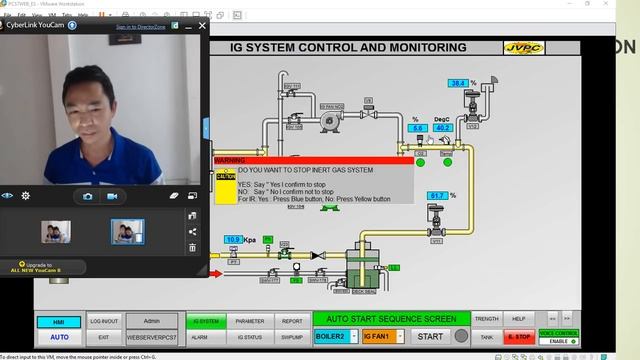Open the IG SYSTEM screen tab
This screenshot has width=640, height=360.
(206, 321)
